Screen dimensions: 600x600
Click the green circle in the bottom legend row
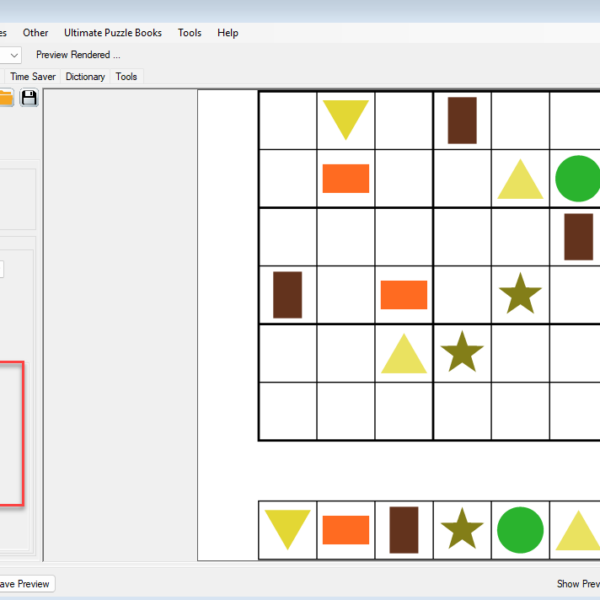click(x=520, y=530)
